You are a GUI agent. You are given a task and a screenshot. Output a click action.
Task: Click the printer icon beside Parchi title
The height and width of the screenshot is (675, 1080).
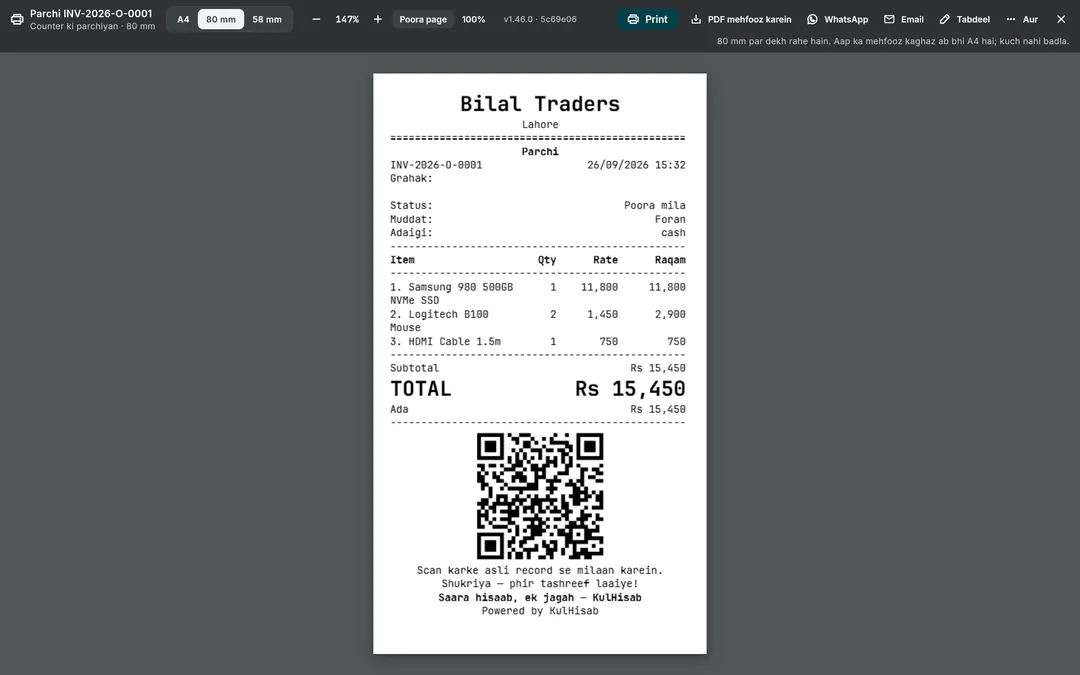(x=17, y=19)
